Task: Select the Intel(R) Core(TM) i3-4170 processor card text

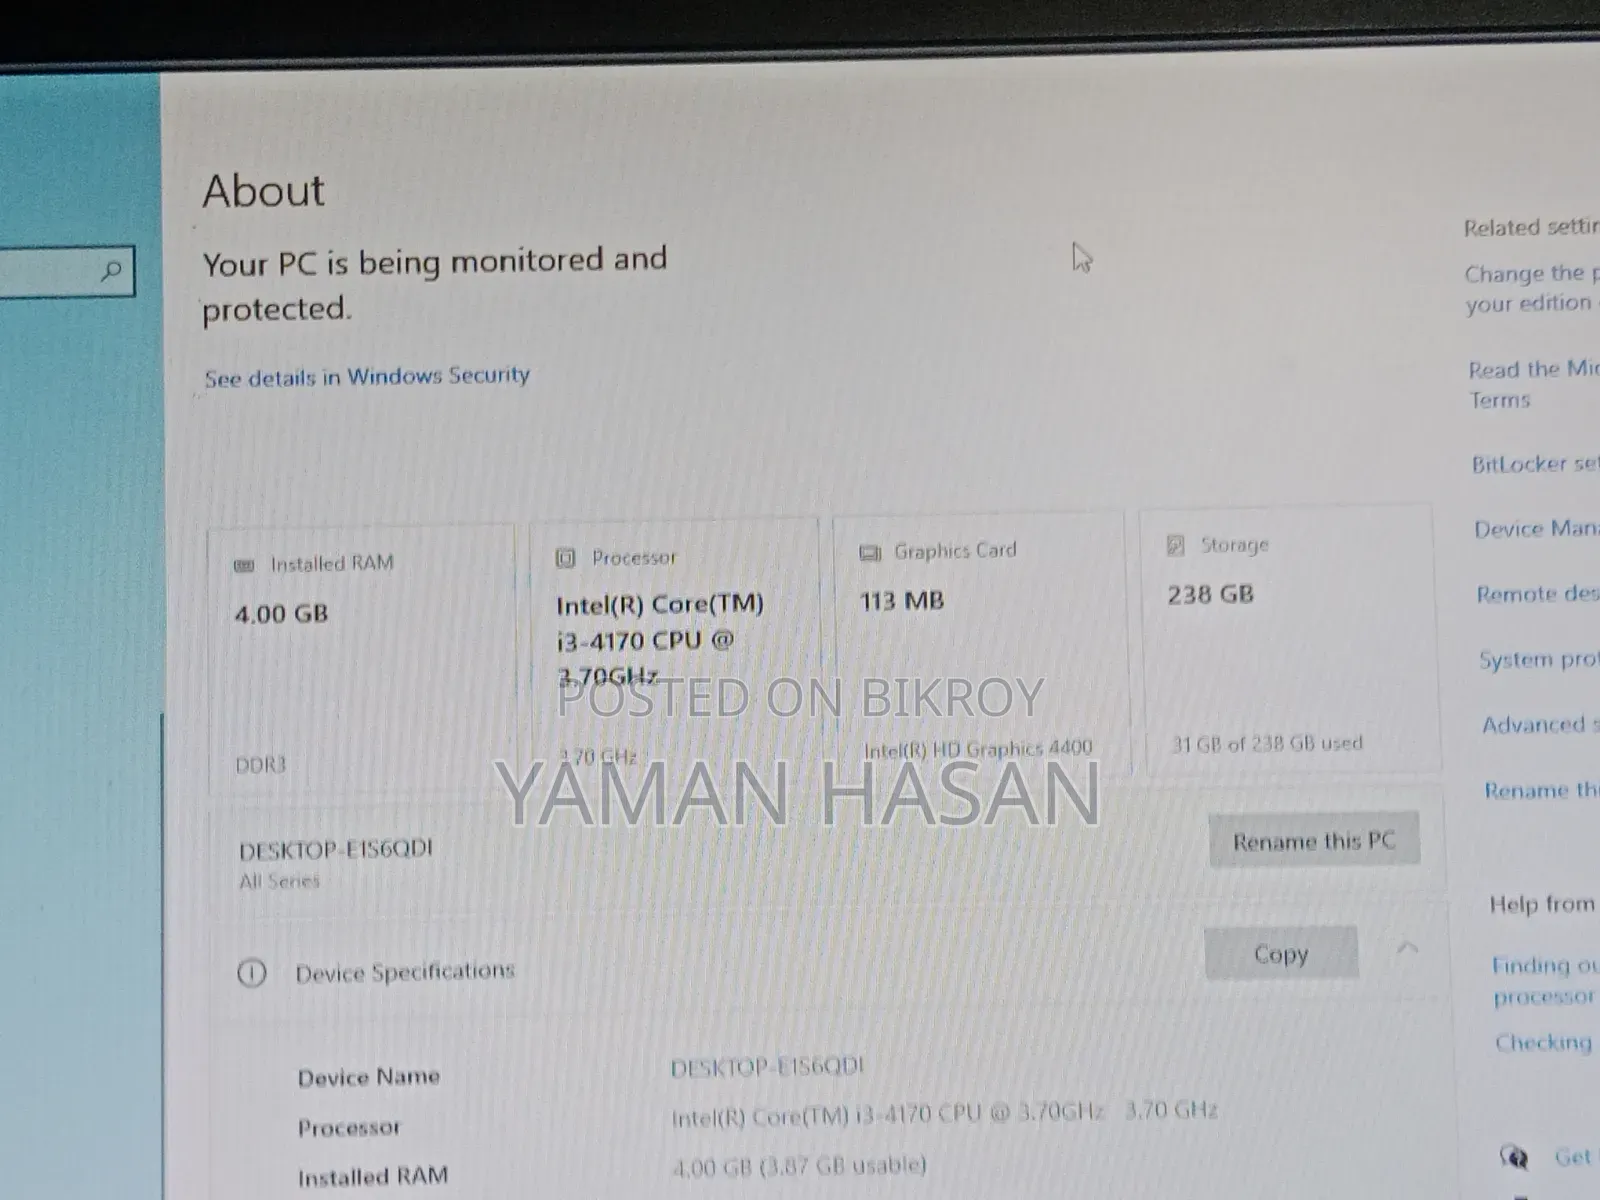Action: (660, 640)
